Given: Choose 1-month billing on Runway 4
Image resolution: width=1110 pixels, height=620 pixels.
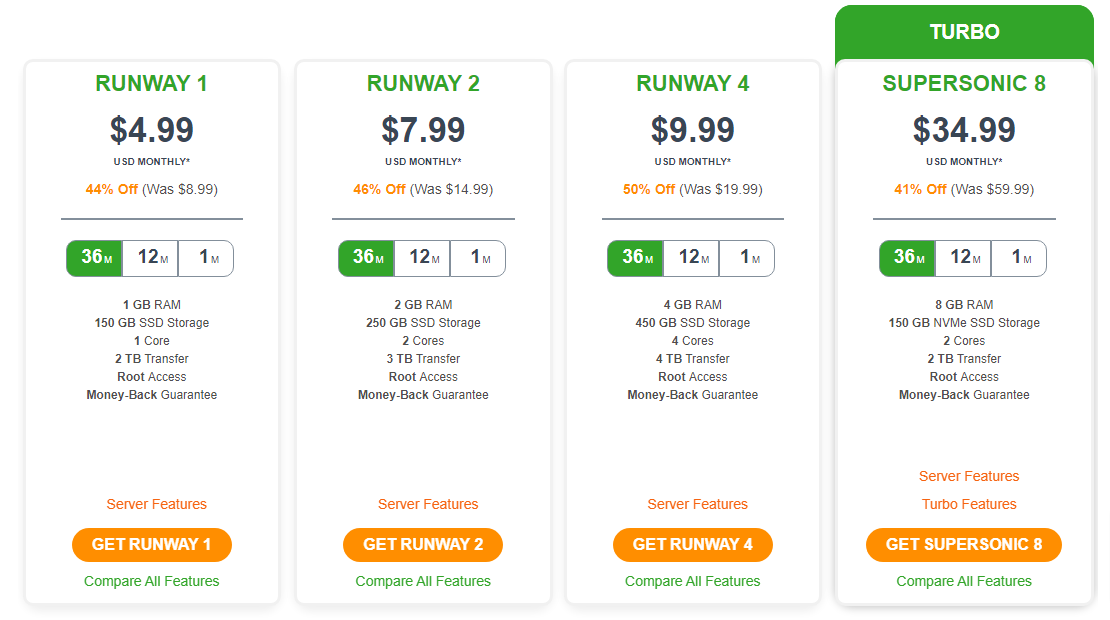Looking at the screenshot, I should click(x=747, y=258).
